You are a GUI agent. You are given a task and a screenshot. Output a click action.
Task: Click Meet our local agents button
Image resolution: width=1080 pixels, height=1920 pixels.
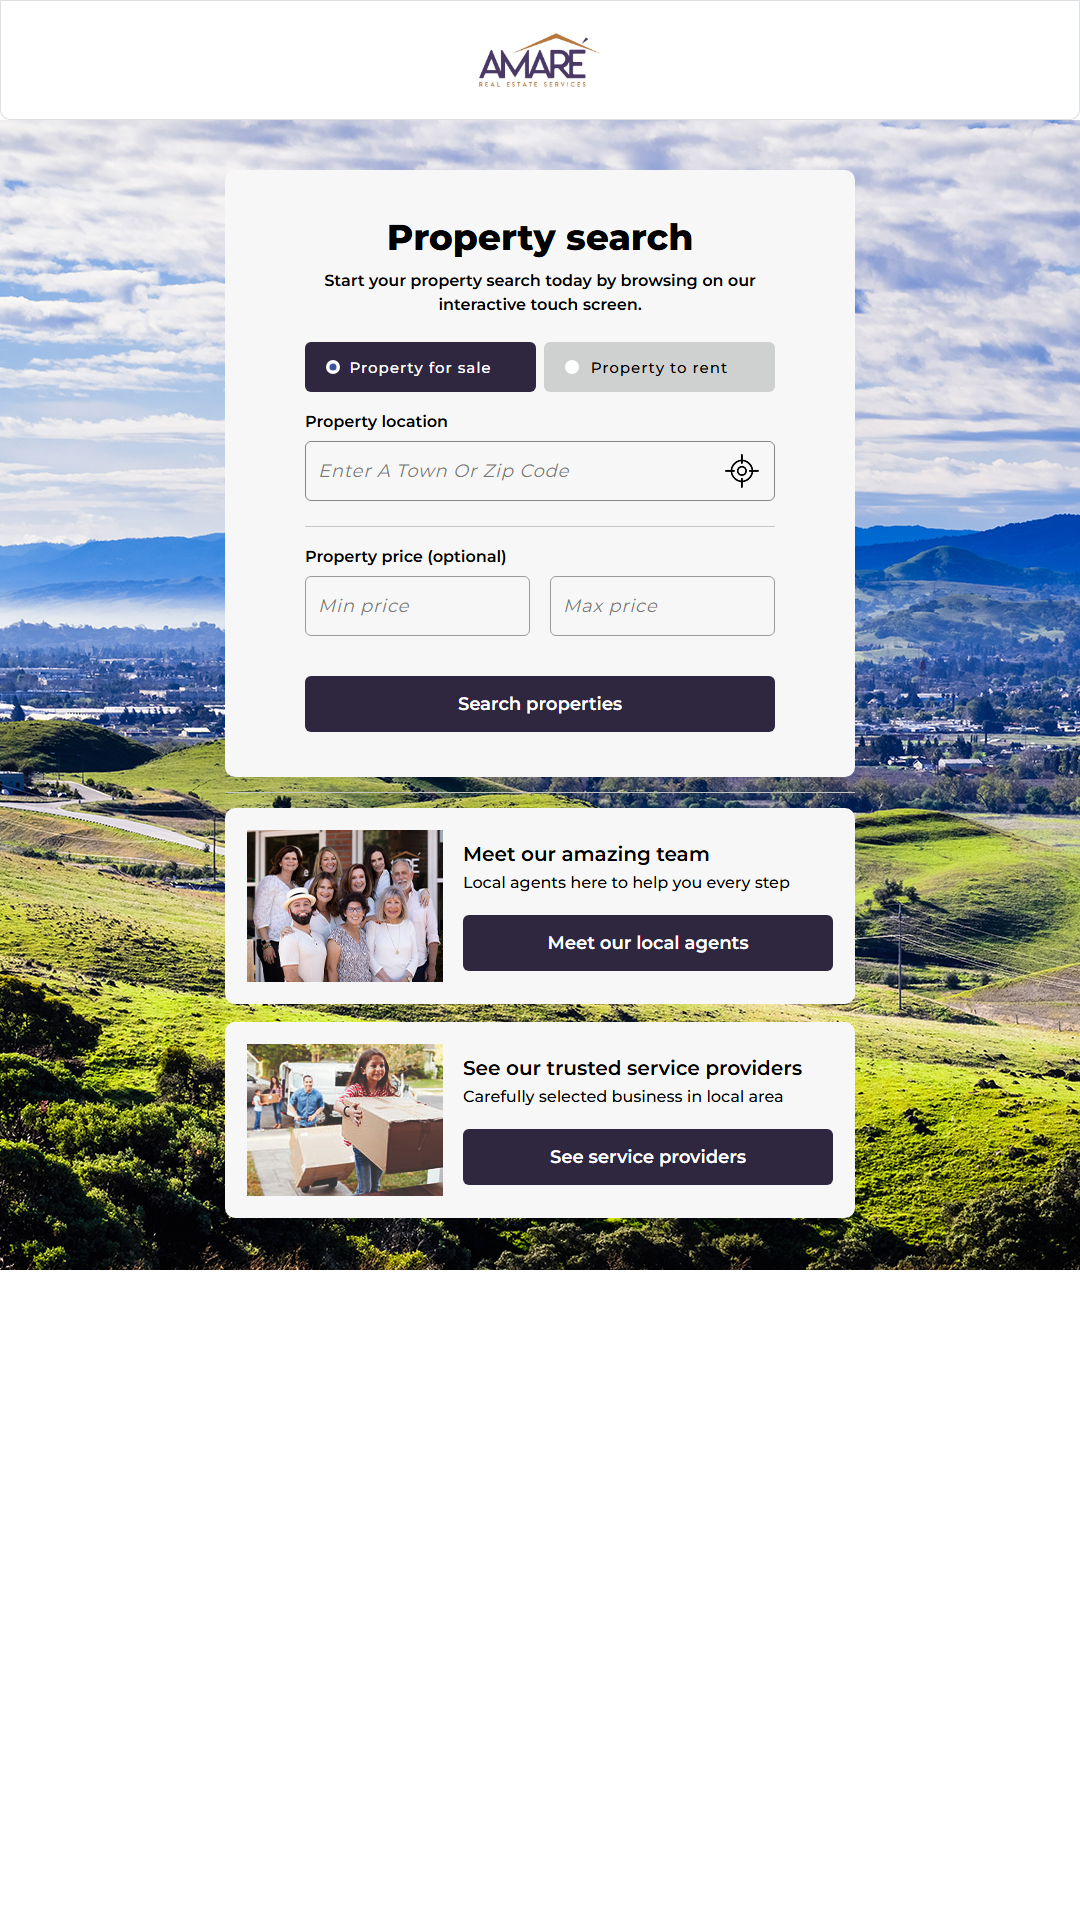tap(648, 943)
